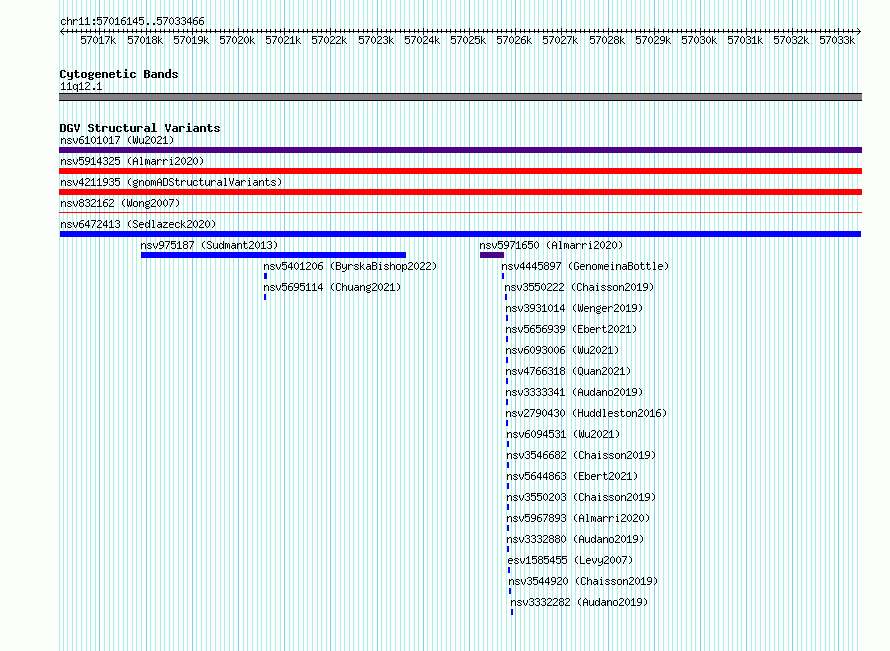Click the Cytogenetic Bands track heading
This screenshot has width=890, height=651.
119,74
